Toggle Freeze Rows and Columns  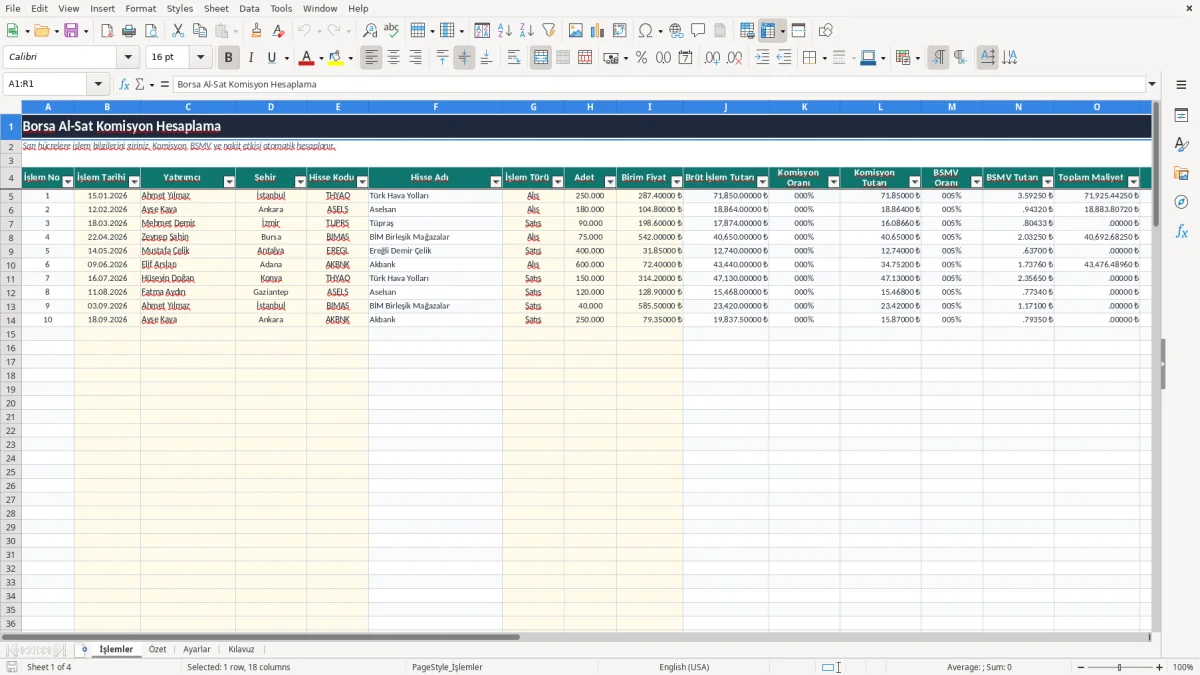point(768,31)
